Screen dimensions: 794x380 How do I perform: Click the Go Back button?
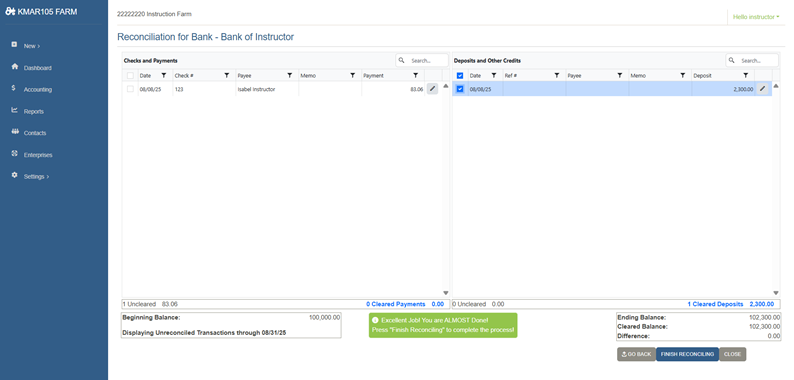point(636,354)
